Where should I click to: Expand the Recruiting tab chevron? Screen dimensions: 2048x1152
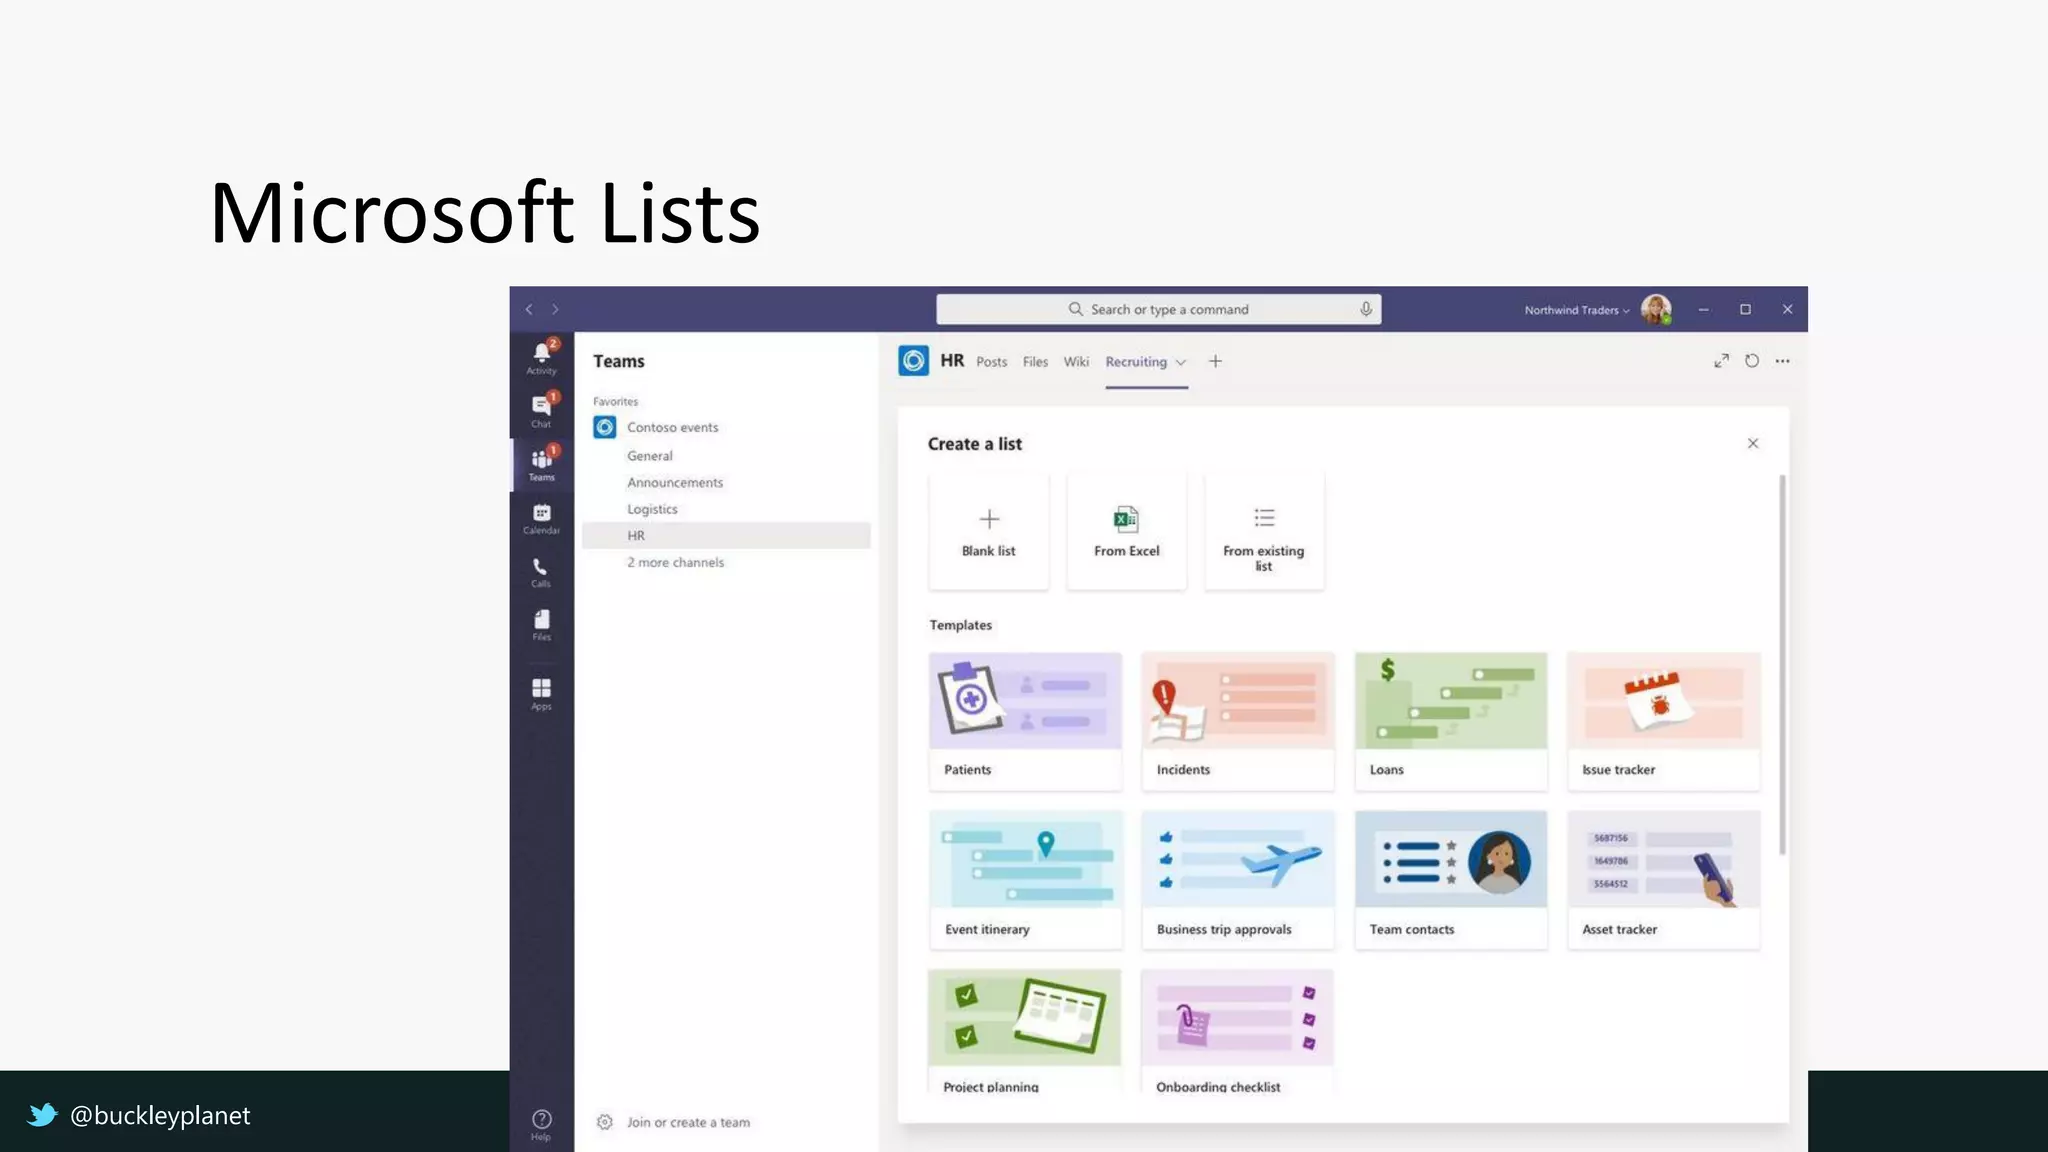point(1181,362)
